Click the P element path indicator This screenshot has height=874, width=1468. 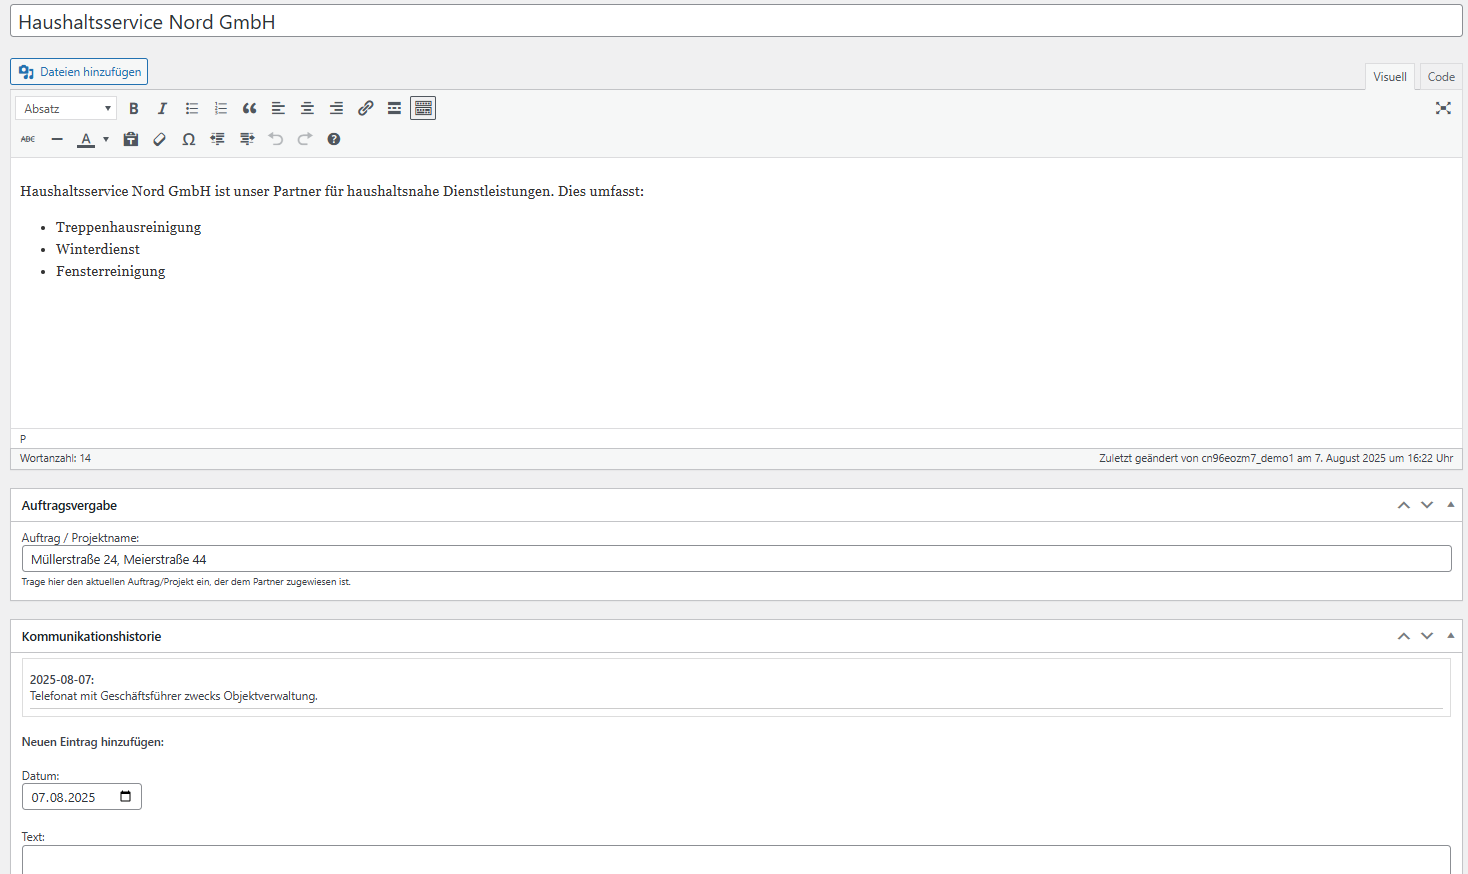tap(23, 439)
